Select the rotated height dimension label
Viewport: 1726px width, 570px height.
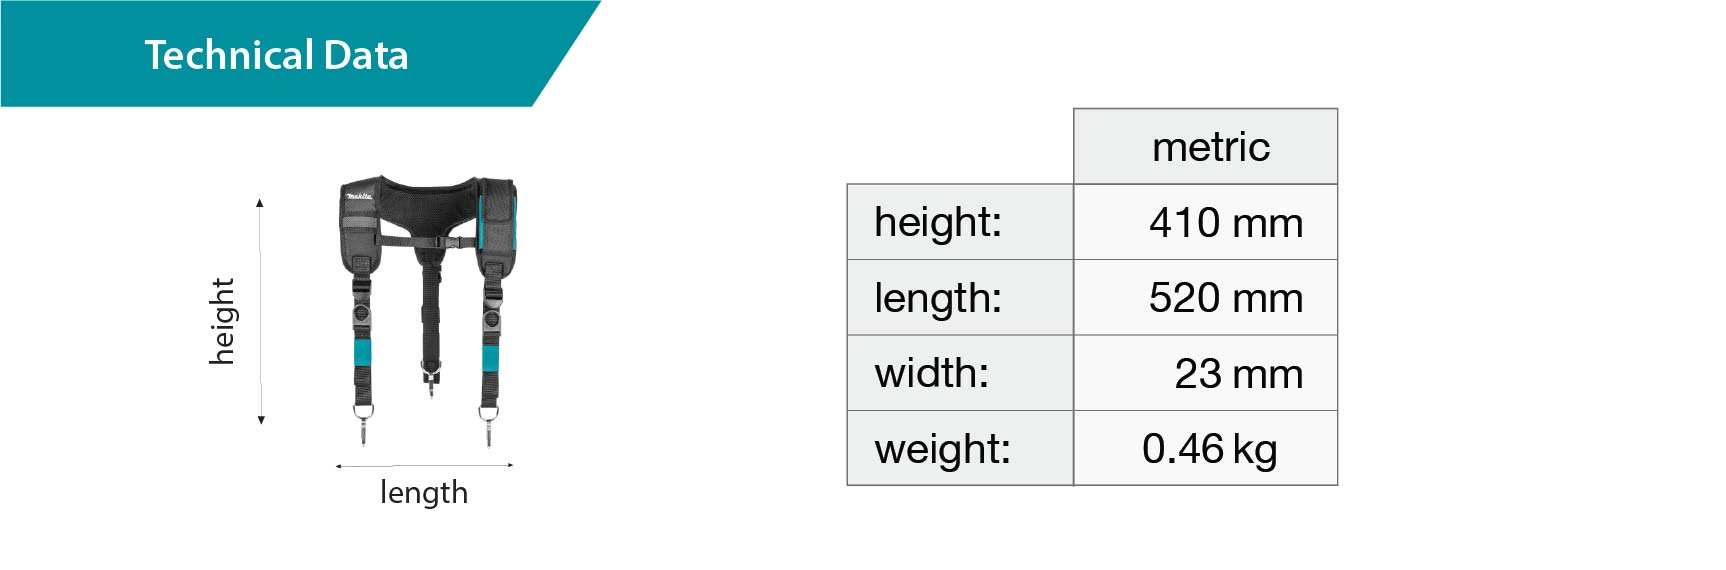click(x=222, y=321)
